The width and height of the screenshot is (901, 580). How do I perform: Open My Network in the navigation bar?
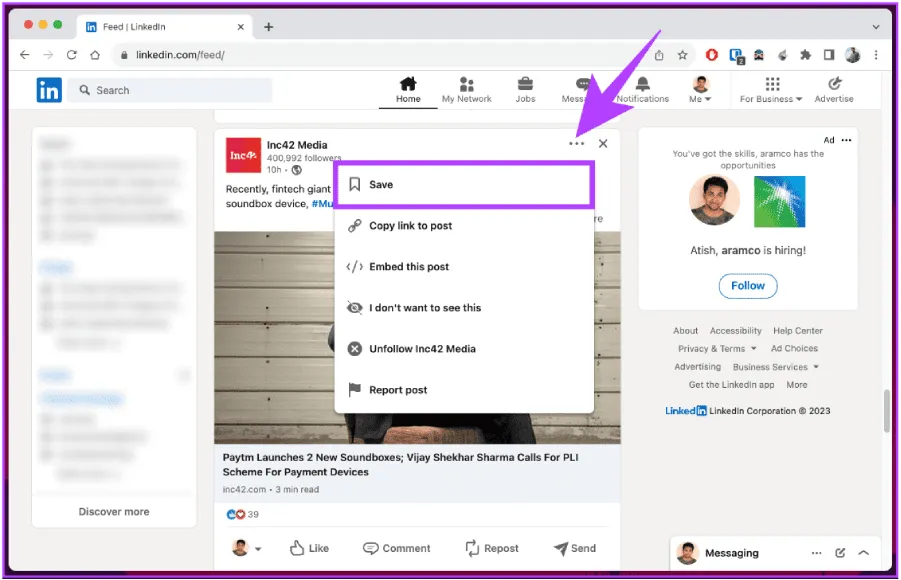pyautogui.click(x=467, y=89)
